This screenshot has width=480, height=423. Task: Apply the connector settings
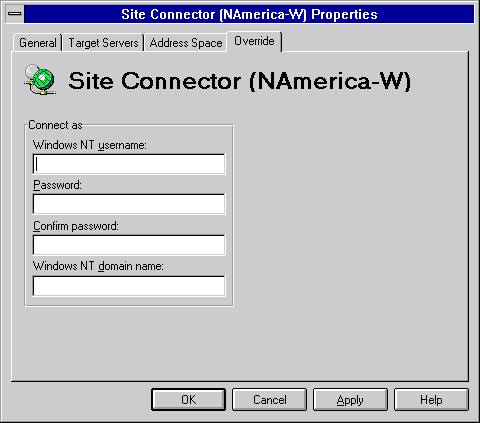tap(350, 399)
